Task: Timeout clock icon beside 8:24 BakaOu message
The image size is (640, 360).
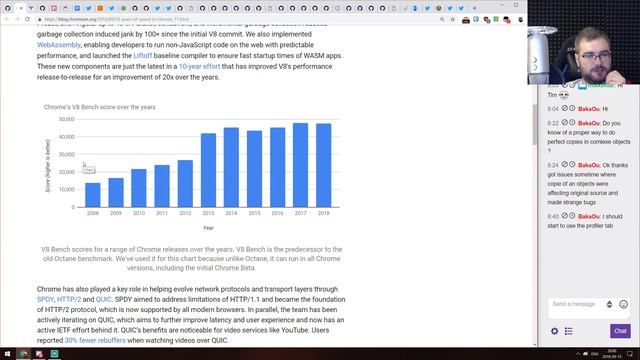Action: (572, 164)
